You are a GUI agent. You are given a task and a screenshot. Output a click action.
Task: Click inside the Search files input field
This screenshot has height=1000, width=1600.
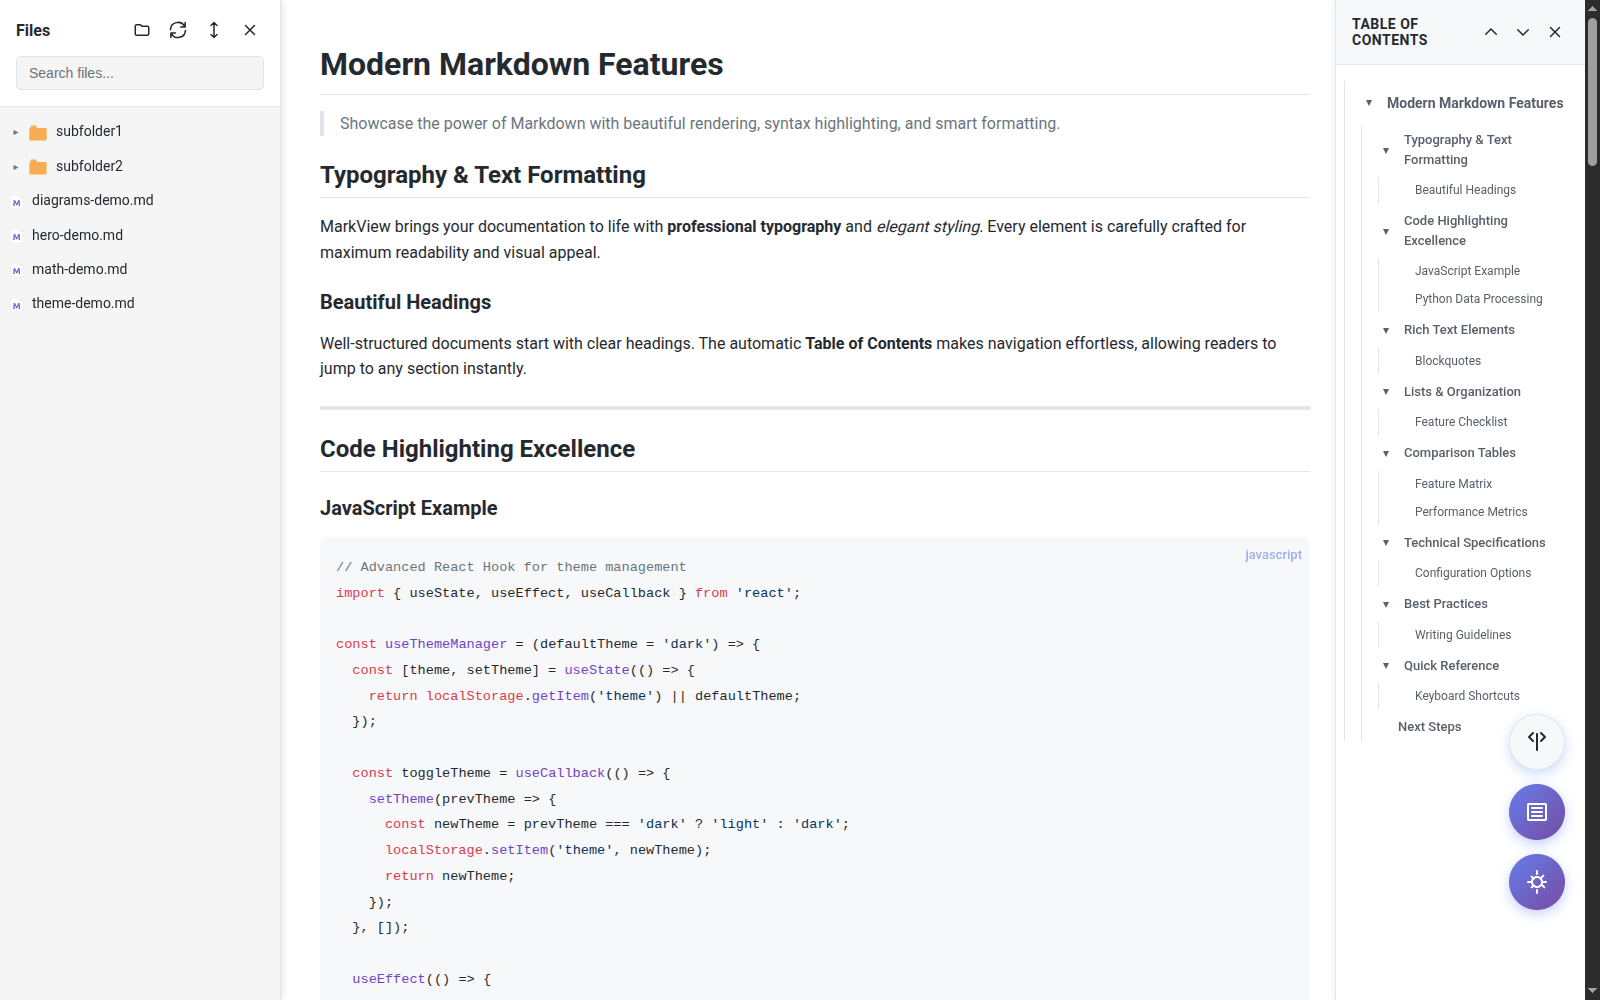coord(139,72)
